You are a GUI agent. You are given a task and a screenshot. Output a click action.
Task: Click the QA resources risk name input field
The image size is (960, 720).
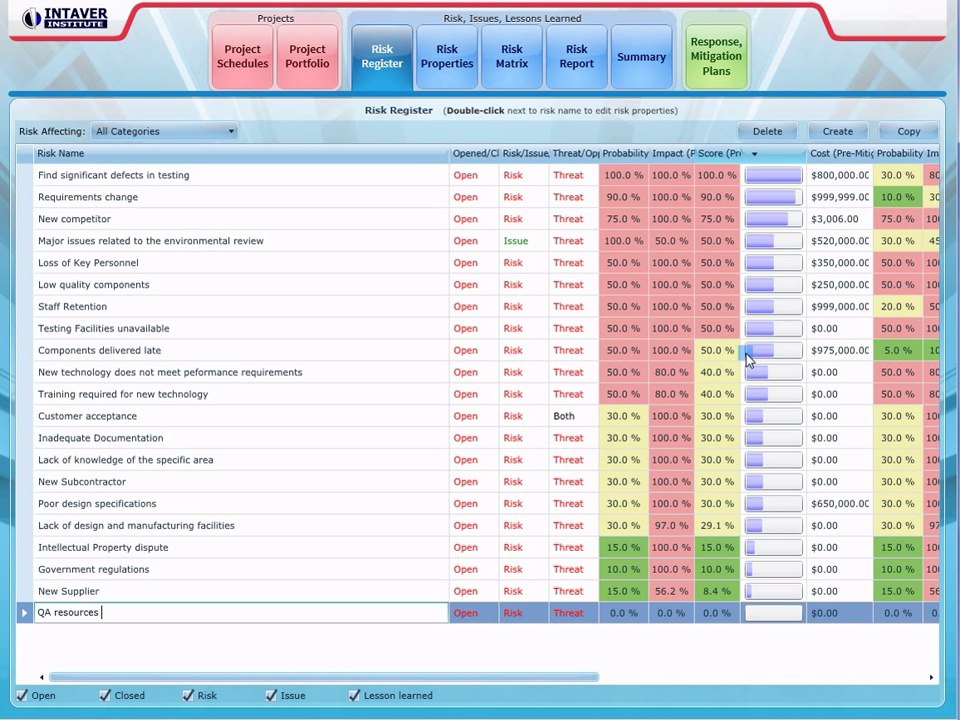pos(241,613)
